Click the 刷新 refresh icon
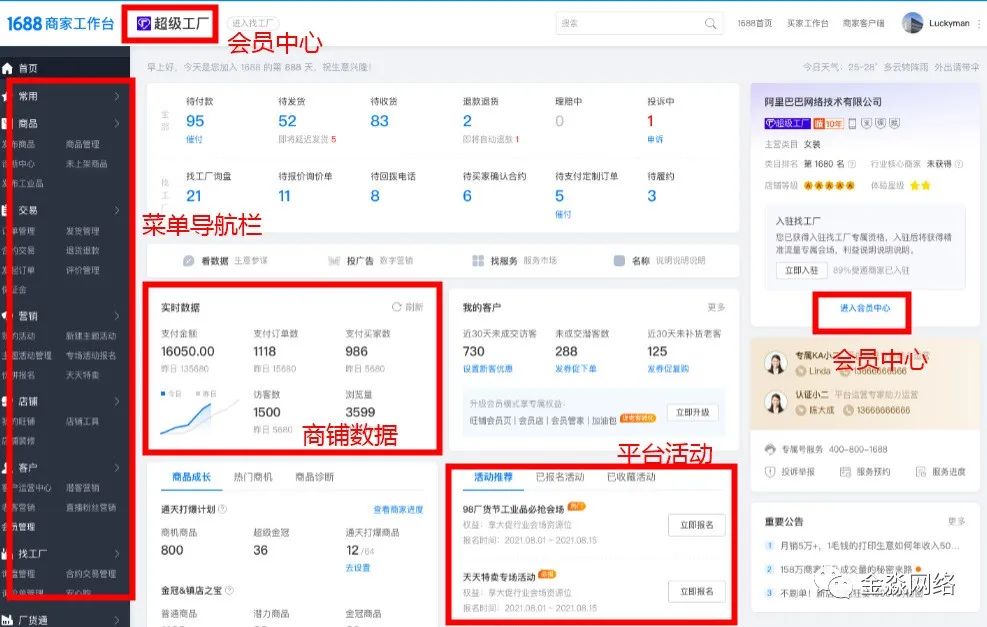The image size is (987, 627). [x=397, y=307]
